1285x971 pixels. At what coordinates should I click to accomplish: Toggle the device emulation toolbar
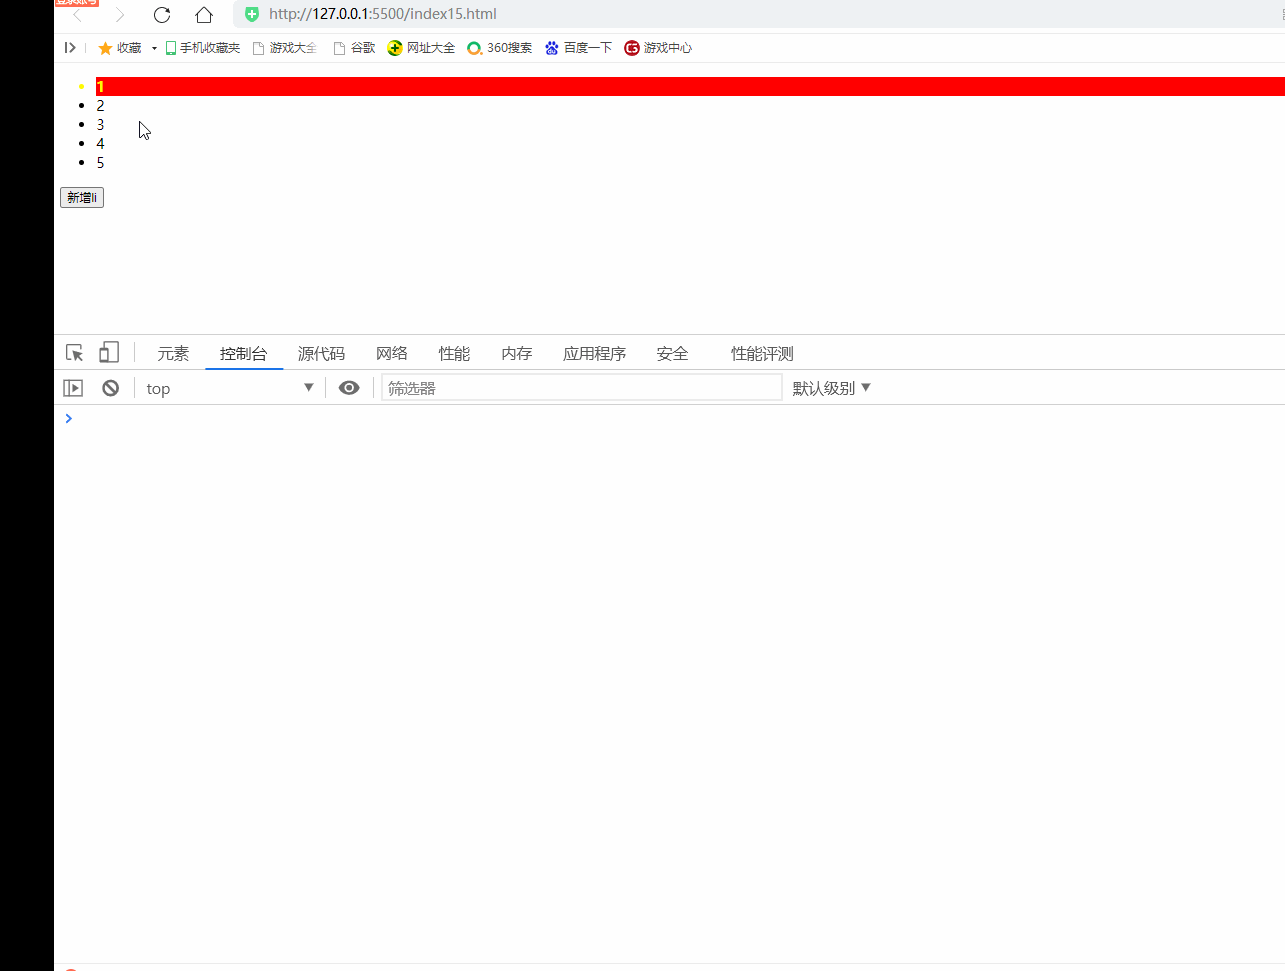point(108,352)
